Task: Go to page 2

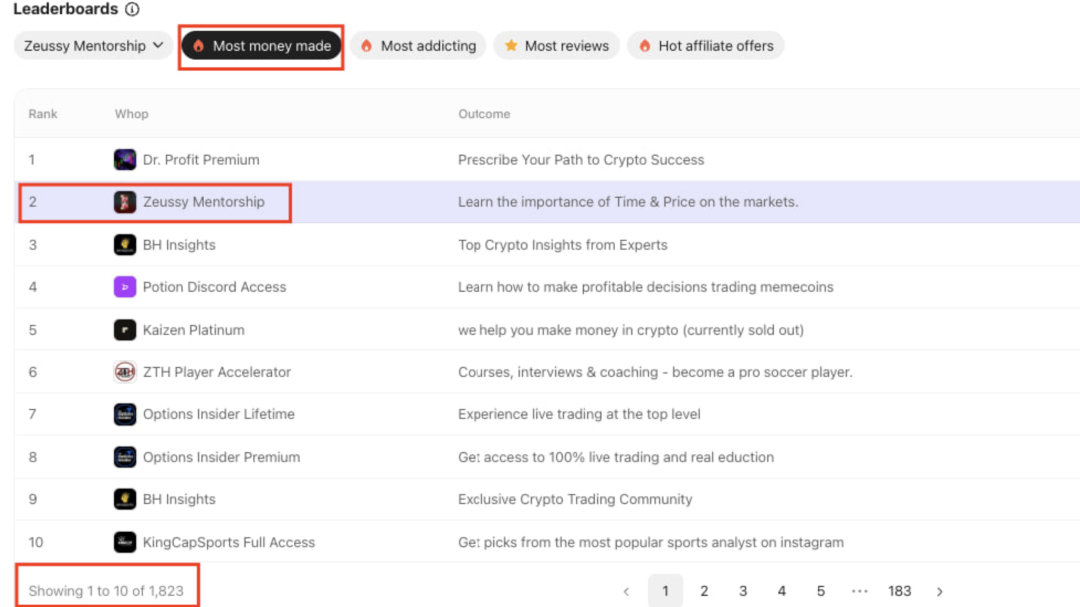Action: click(x=704, y=591)
